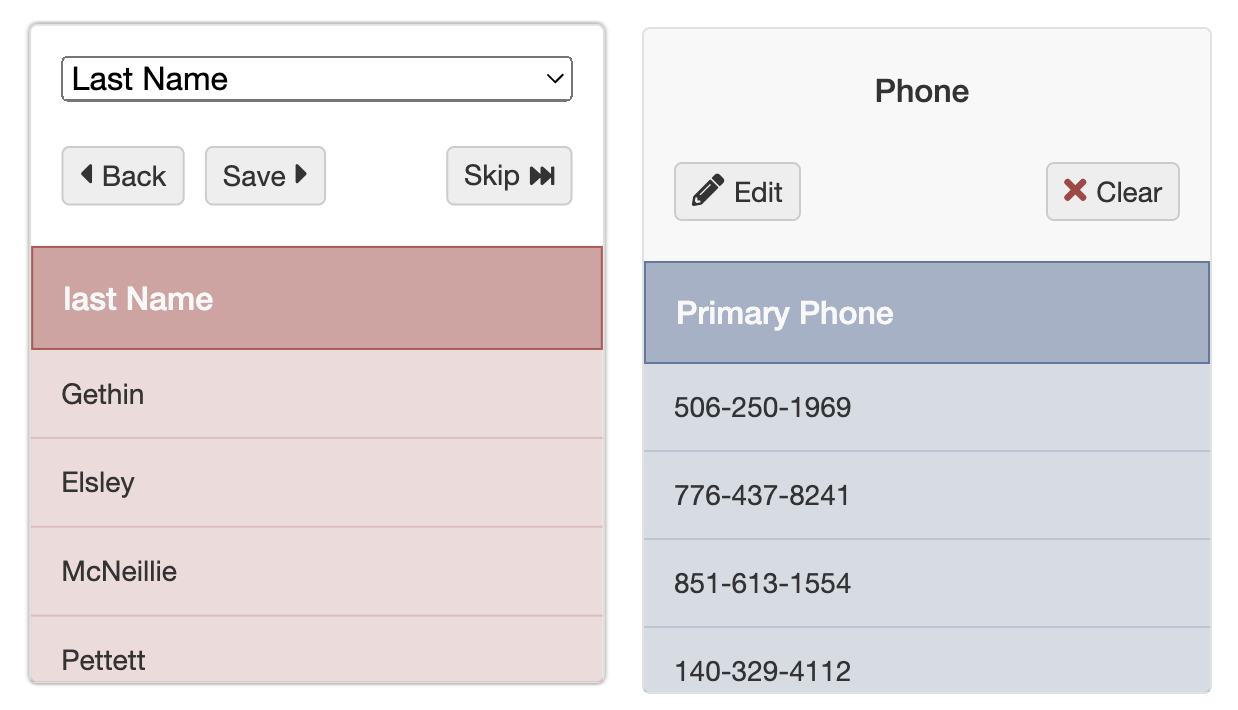Viewport: 1238px width, 710px height.
Task: Click the pencil icon beside Edit
Action: click(x=708, y=191)
